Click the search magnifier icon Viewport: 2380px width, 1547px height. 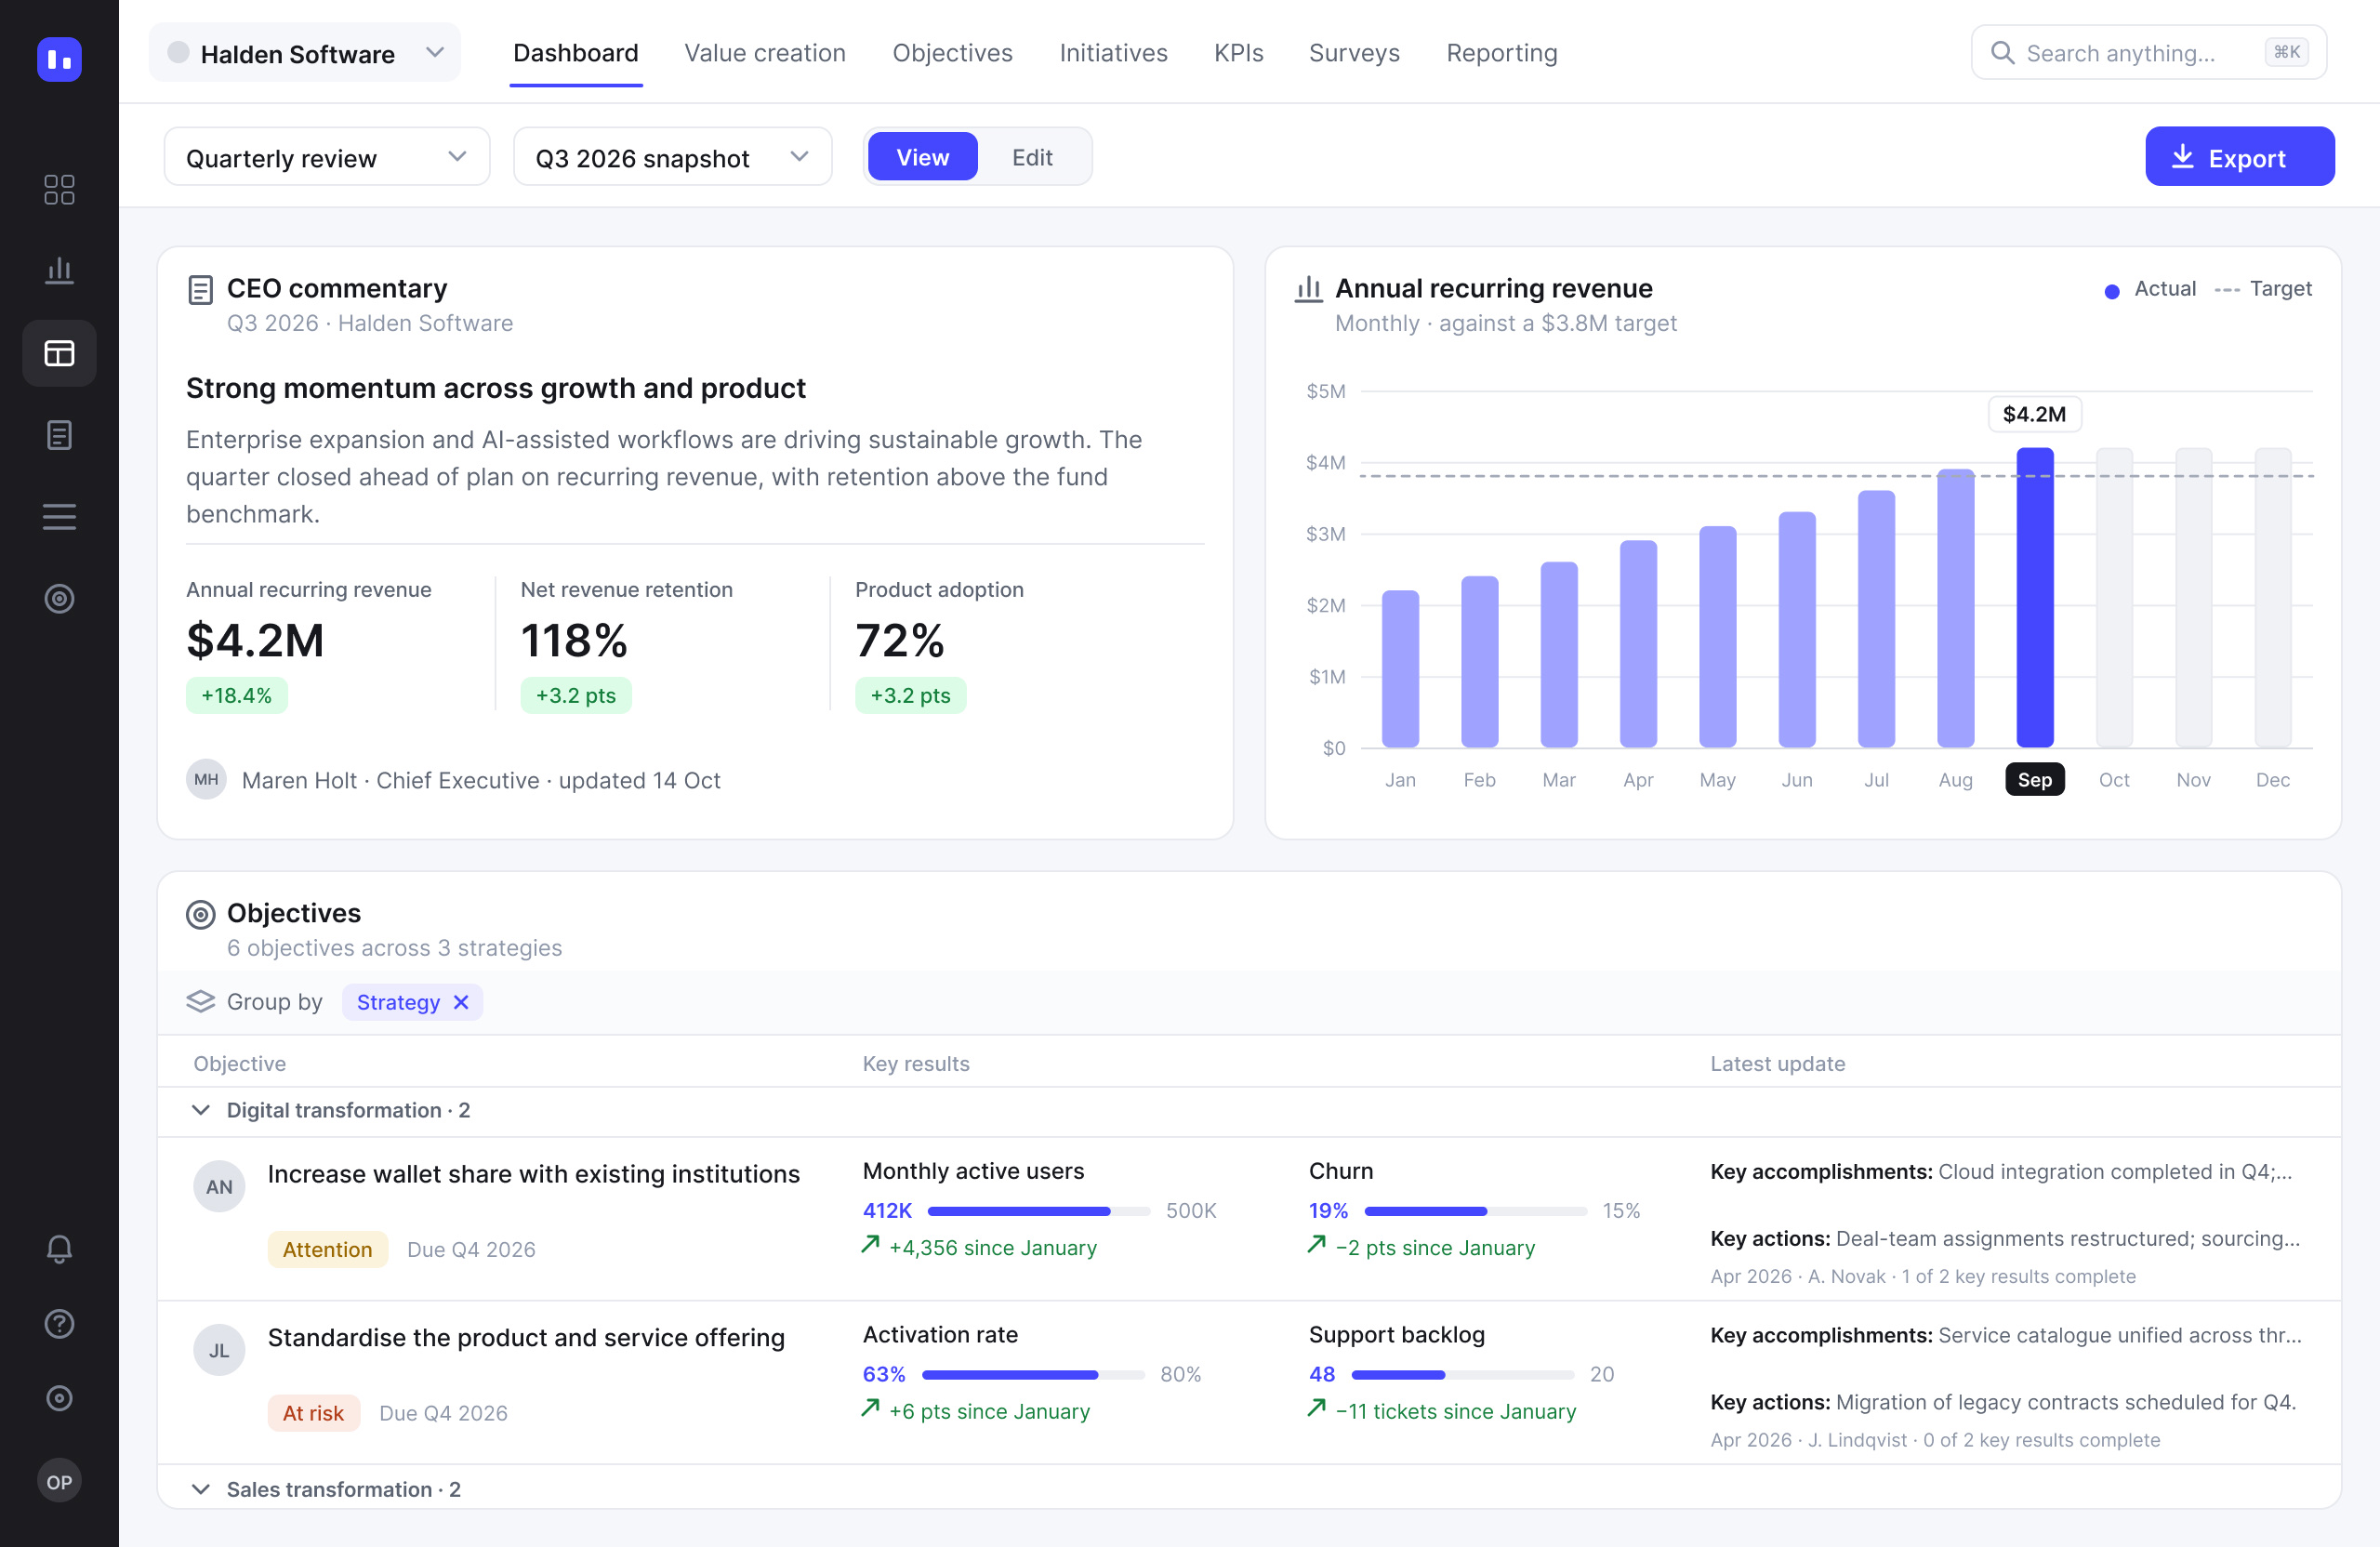[x=2002, y=53]
